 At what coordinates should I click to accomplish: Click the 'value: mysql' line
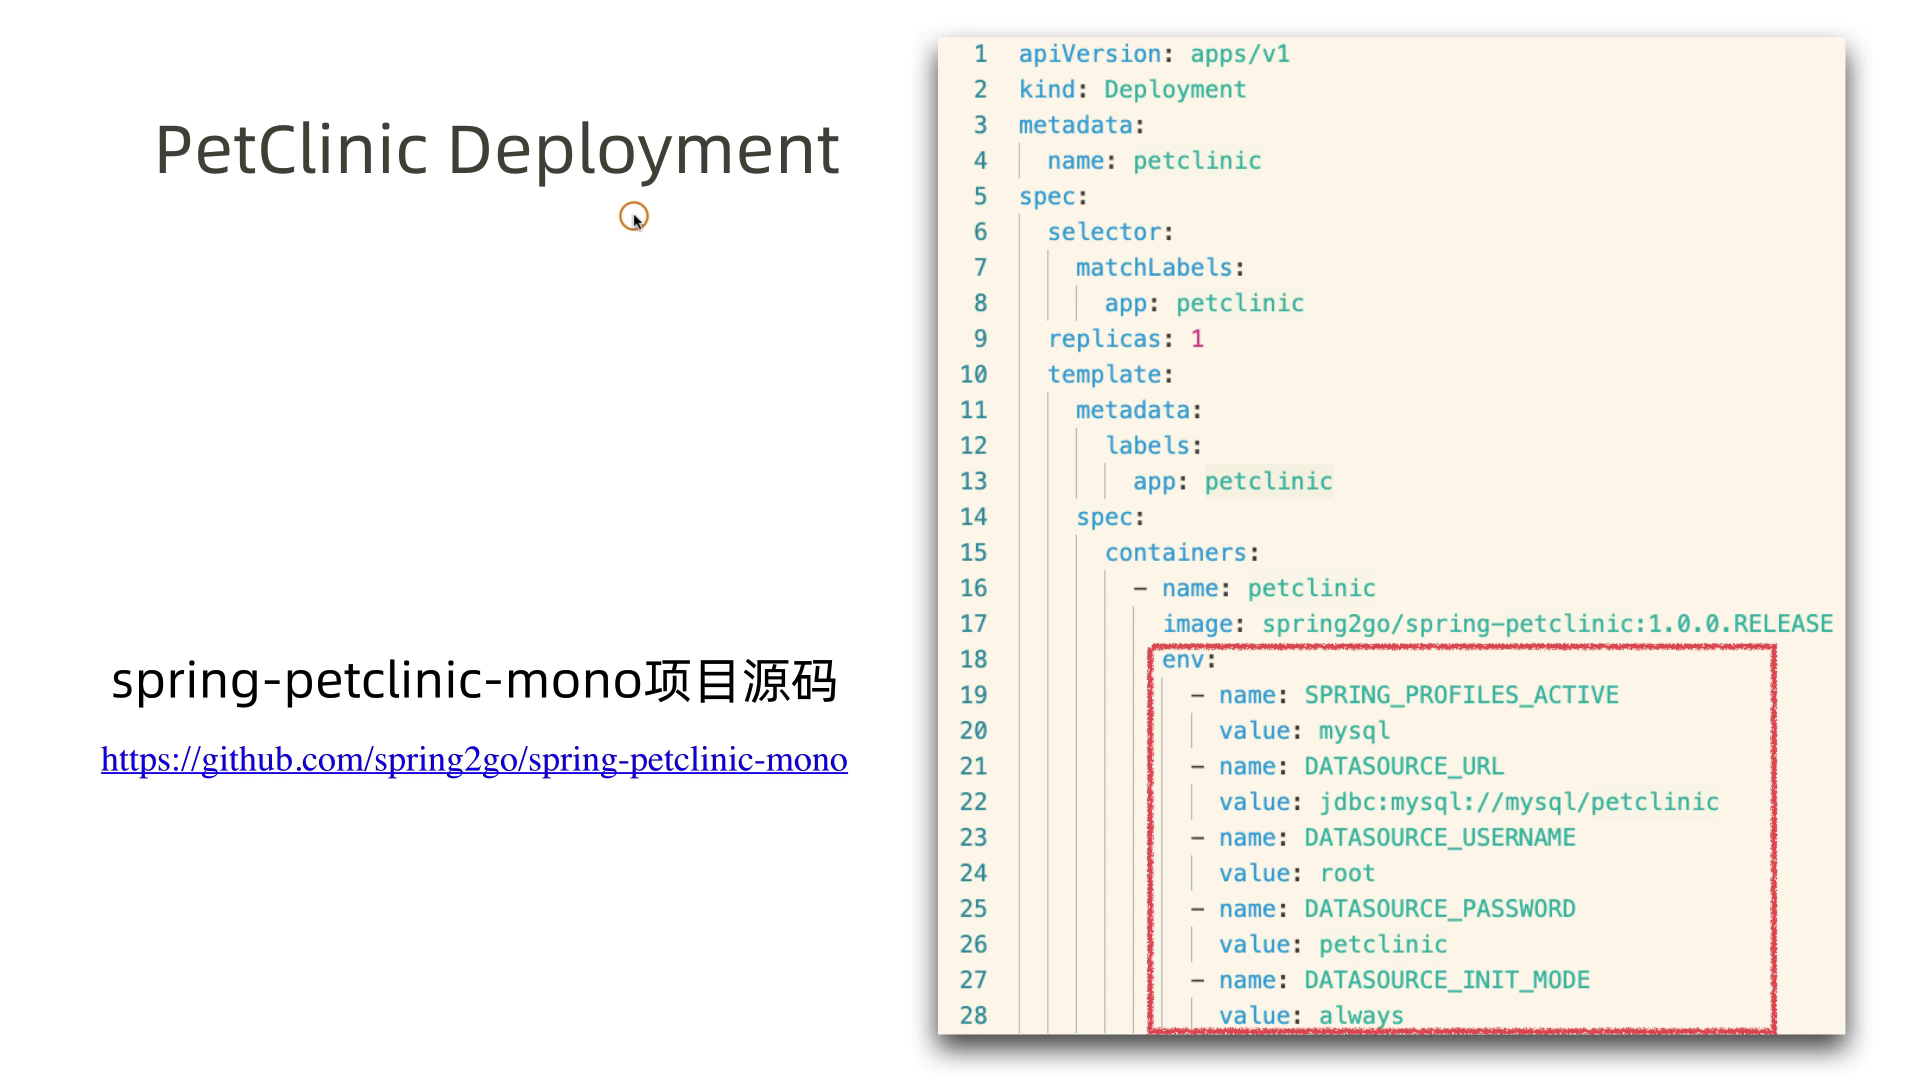[x=1304, y=731]
